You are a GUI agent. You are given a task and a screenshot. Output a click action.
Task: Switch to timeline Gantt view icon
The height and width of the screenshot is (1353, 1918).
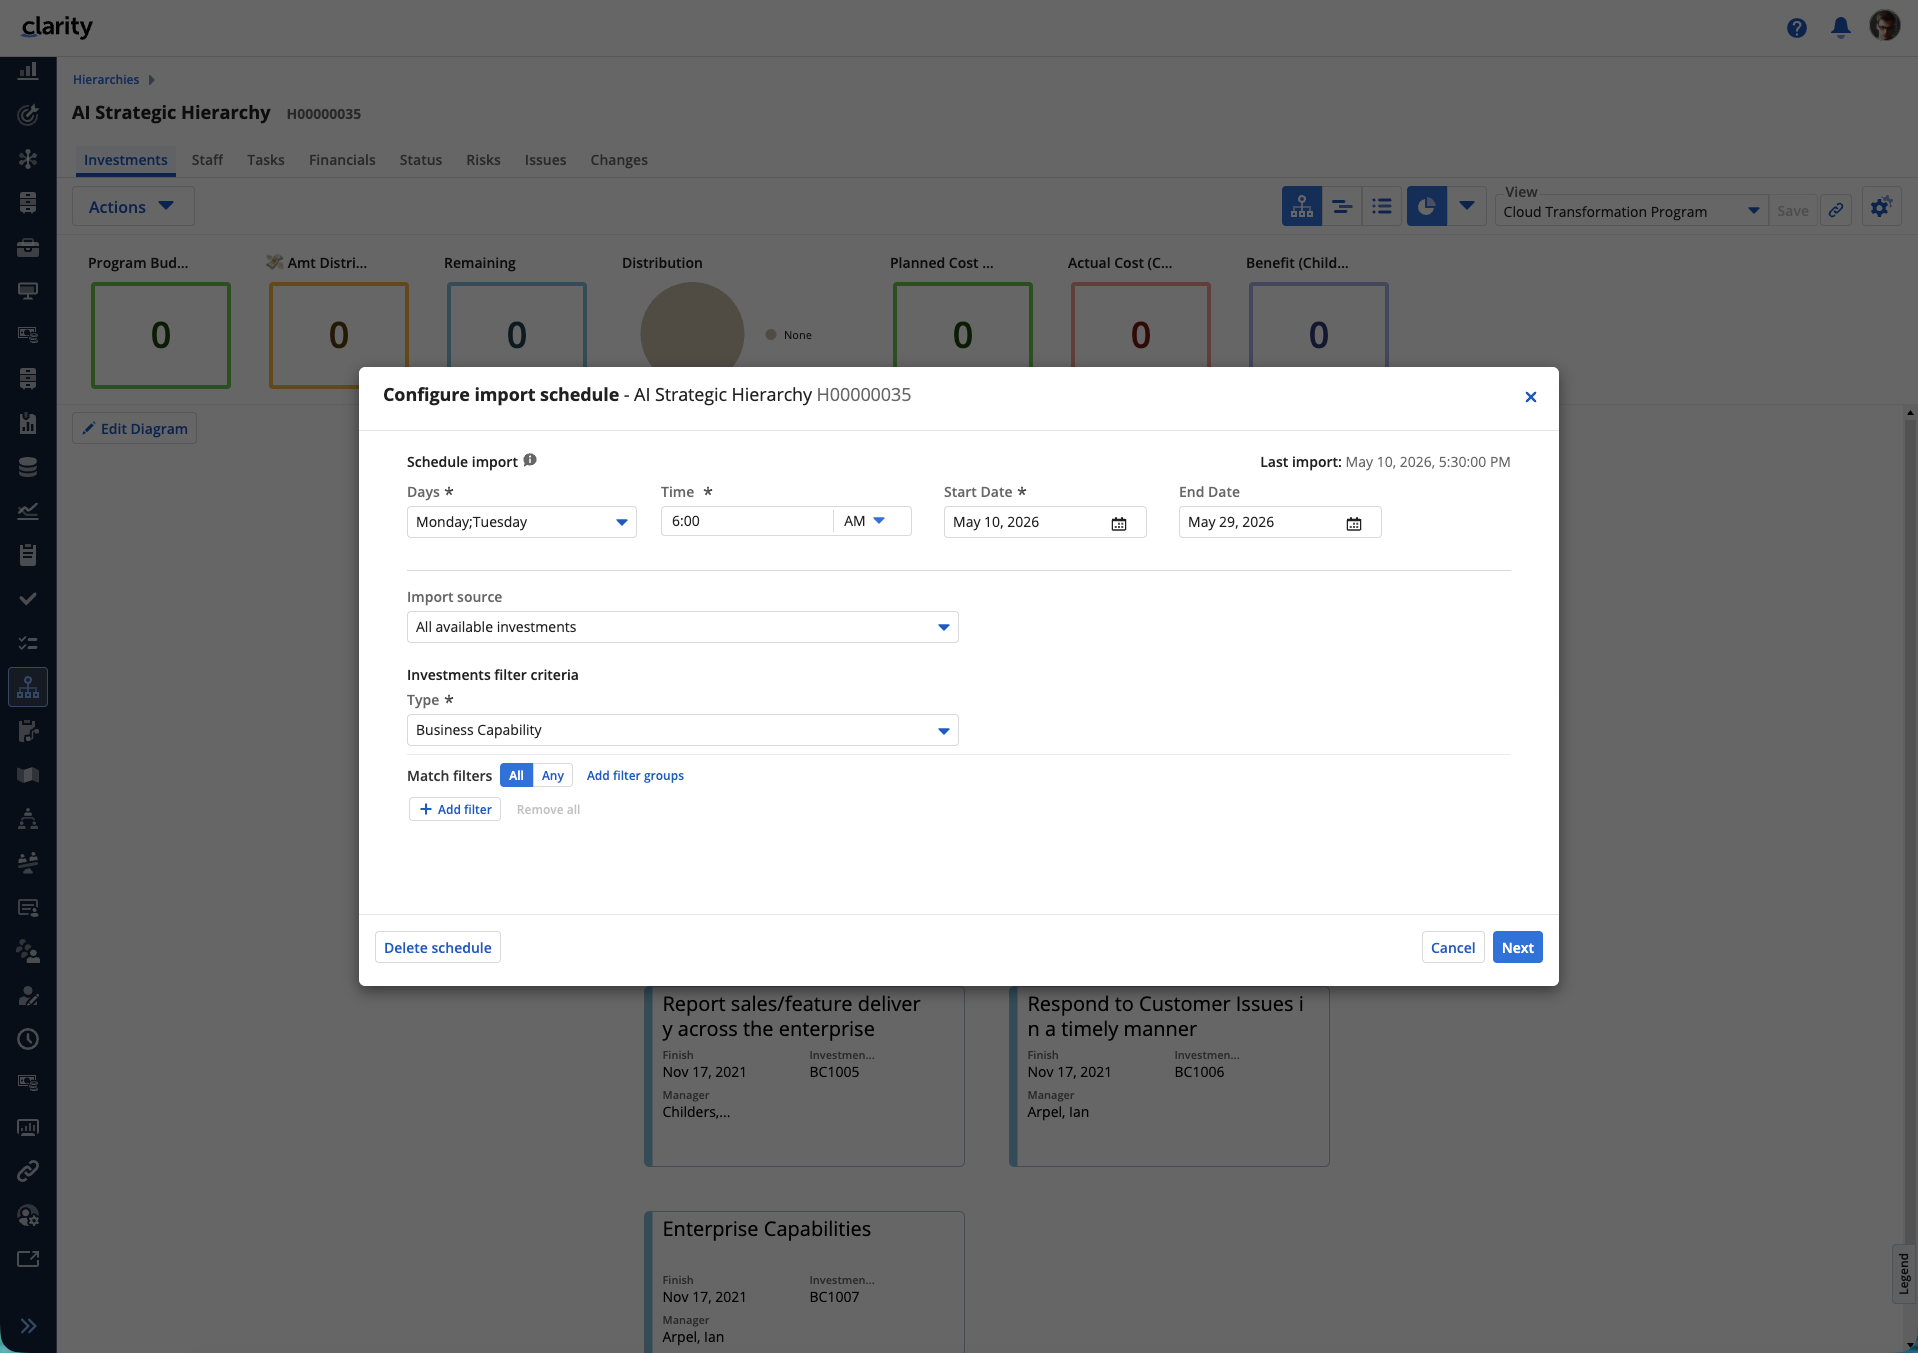pyautogui.click(x=1342, y=207)
